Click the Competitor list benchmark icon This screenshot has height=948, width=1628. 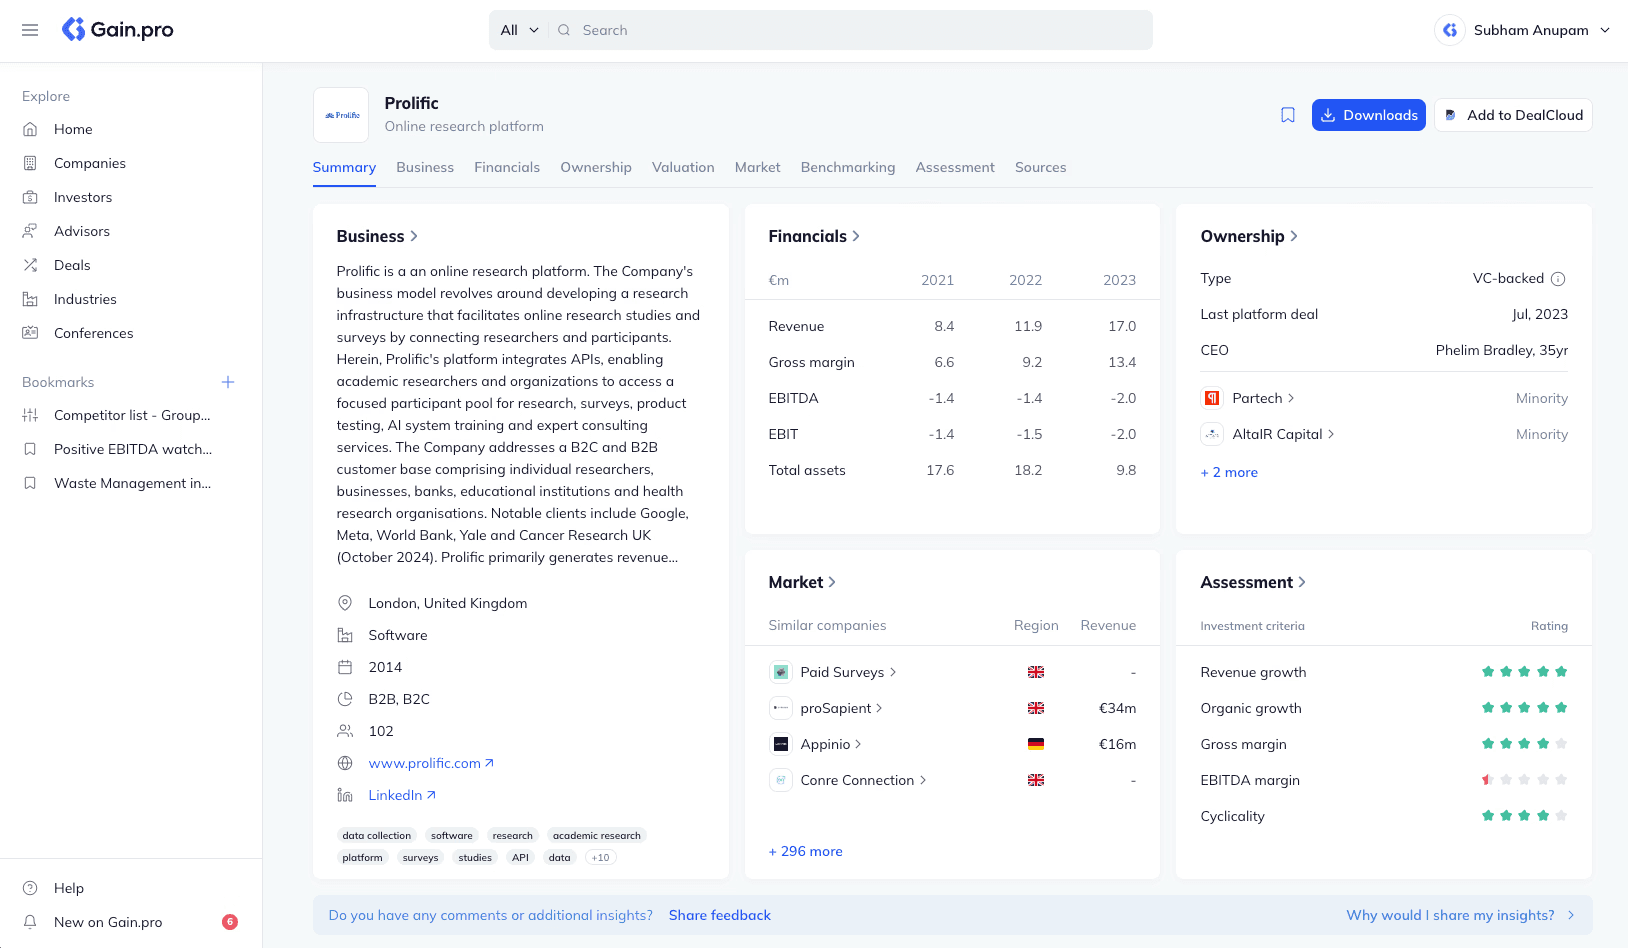coord(30,415)
